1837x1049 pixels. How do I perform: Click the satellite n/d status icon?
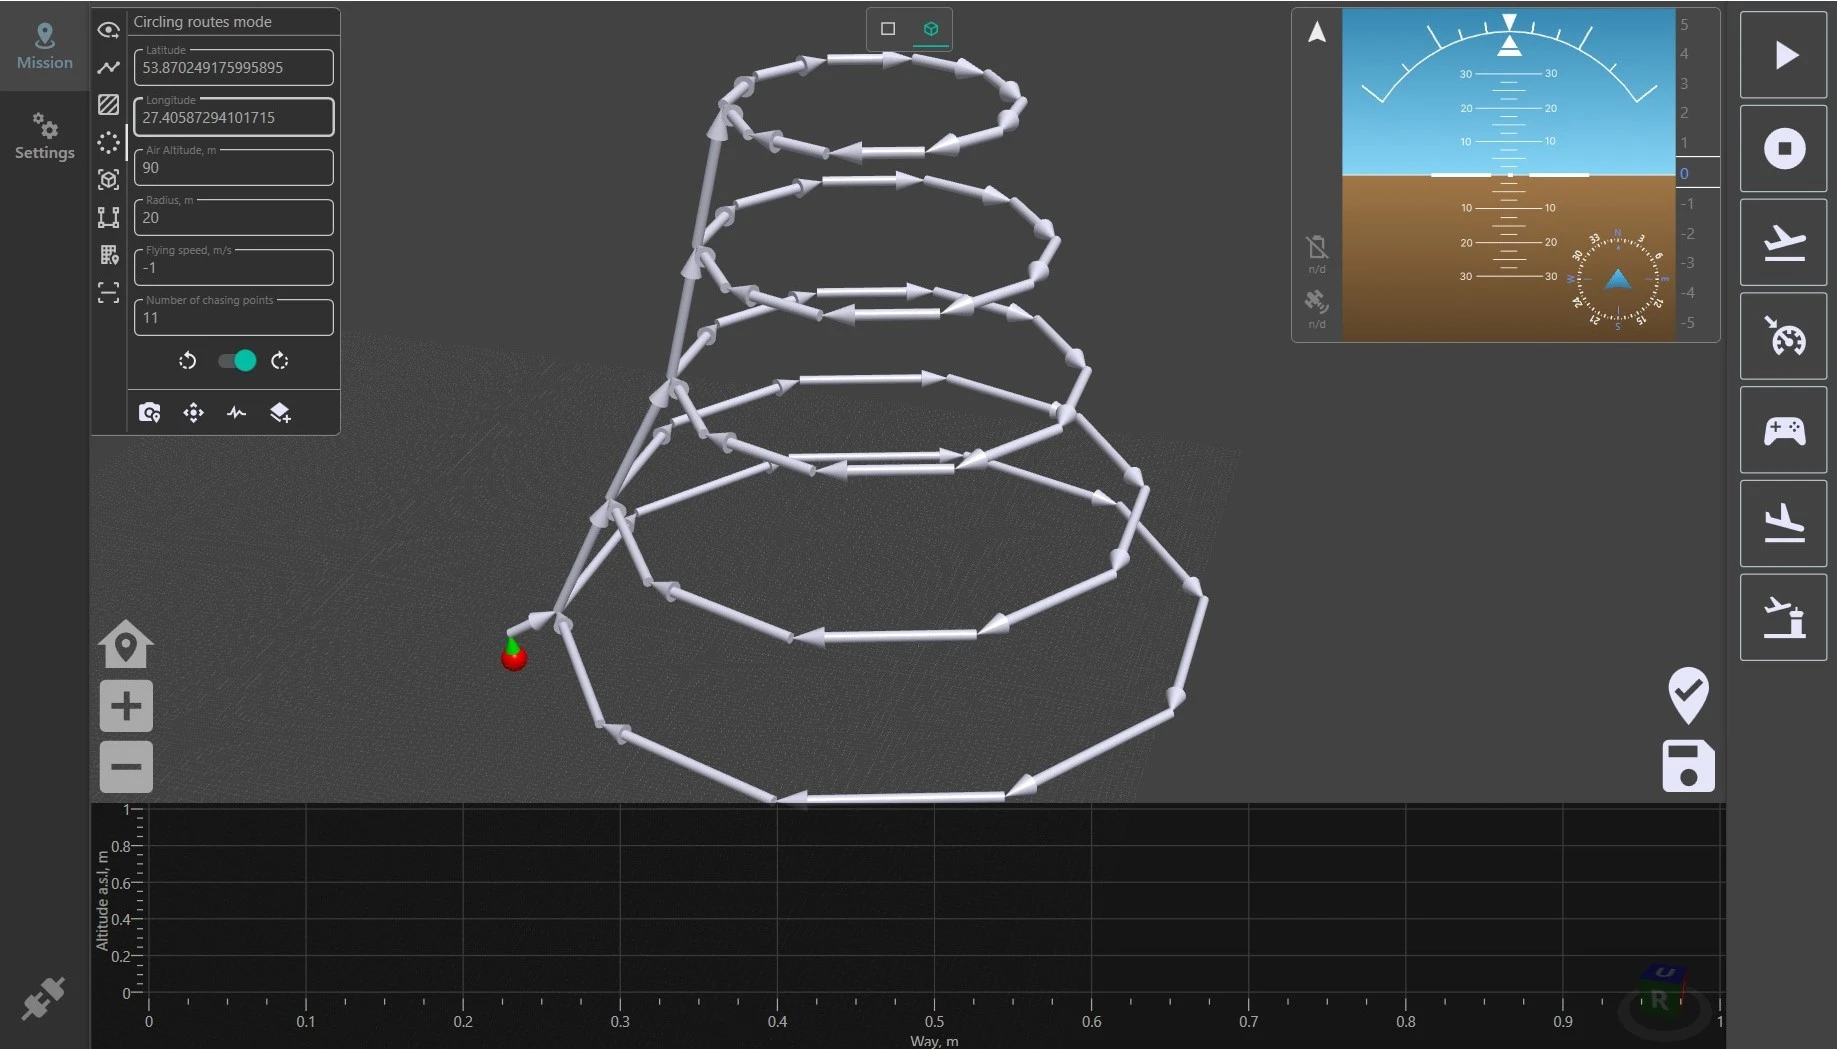(x=1317, y=301)
